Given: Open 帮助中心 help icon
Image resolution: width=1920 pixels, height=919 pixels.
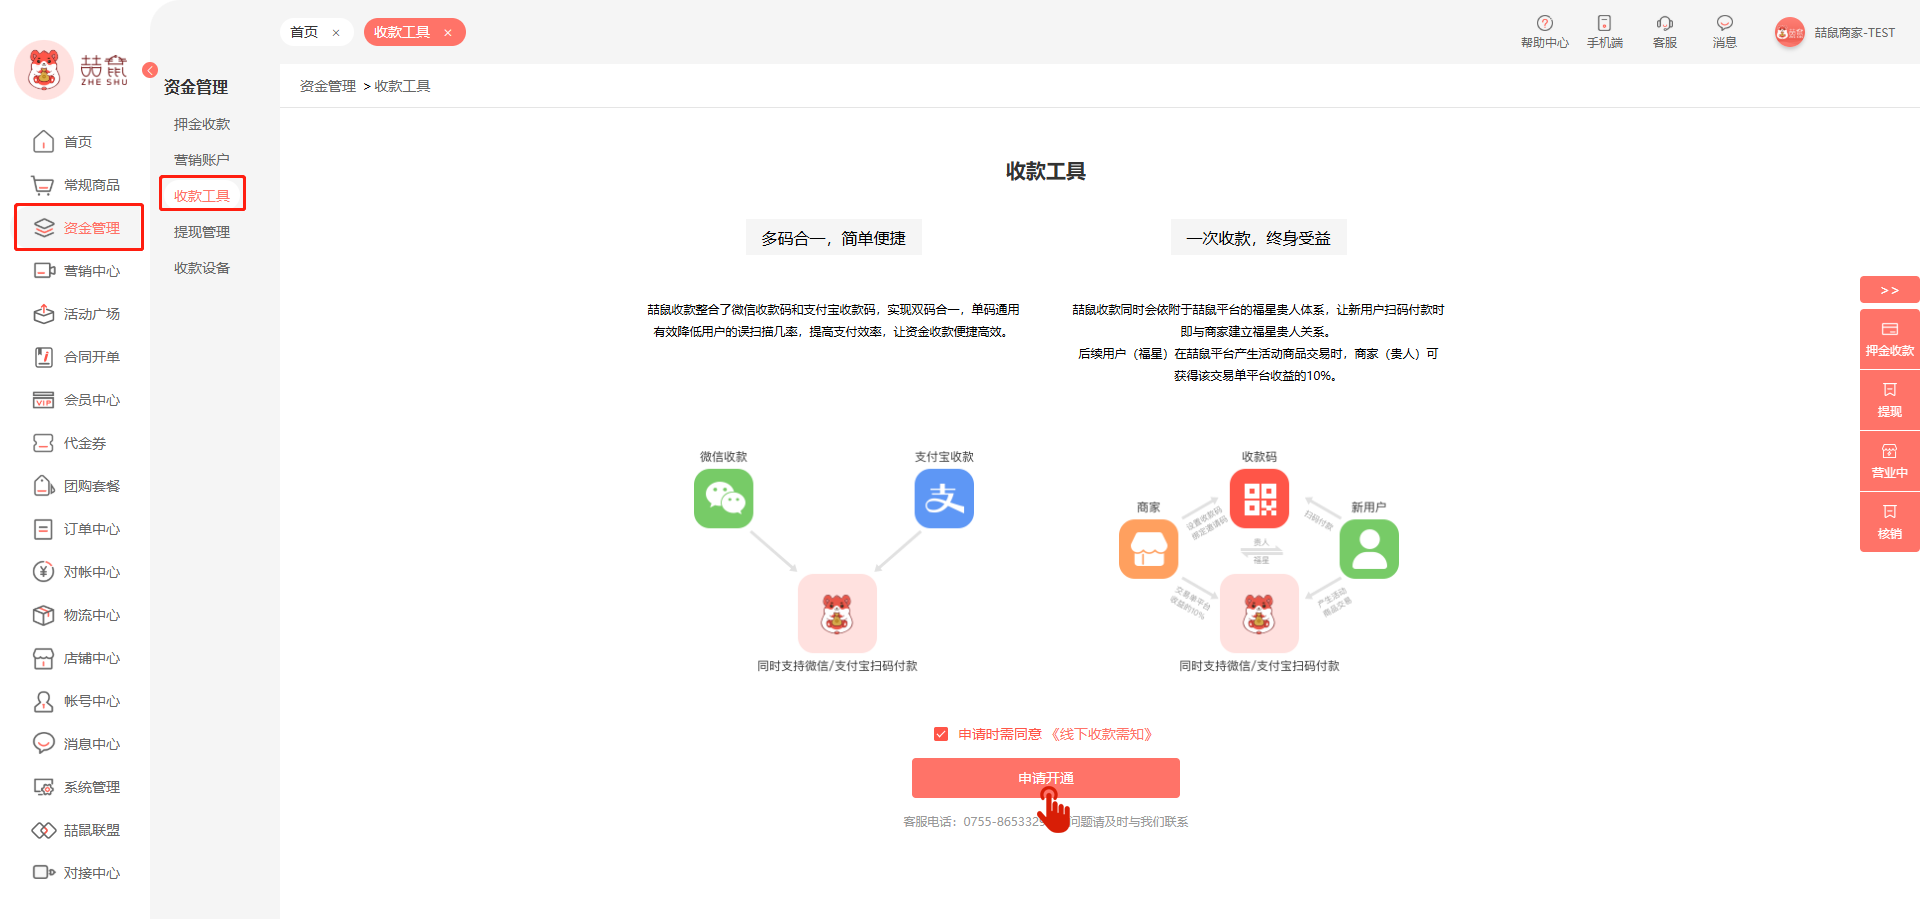Looking at the screenshot, I should pyautogui.click(x=1545, y=23).
